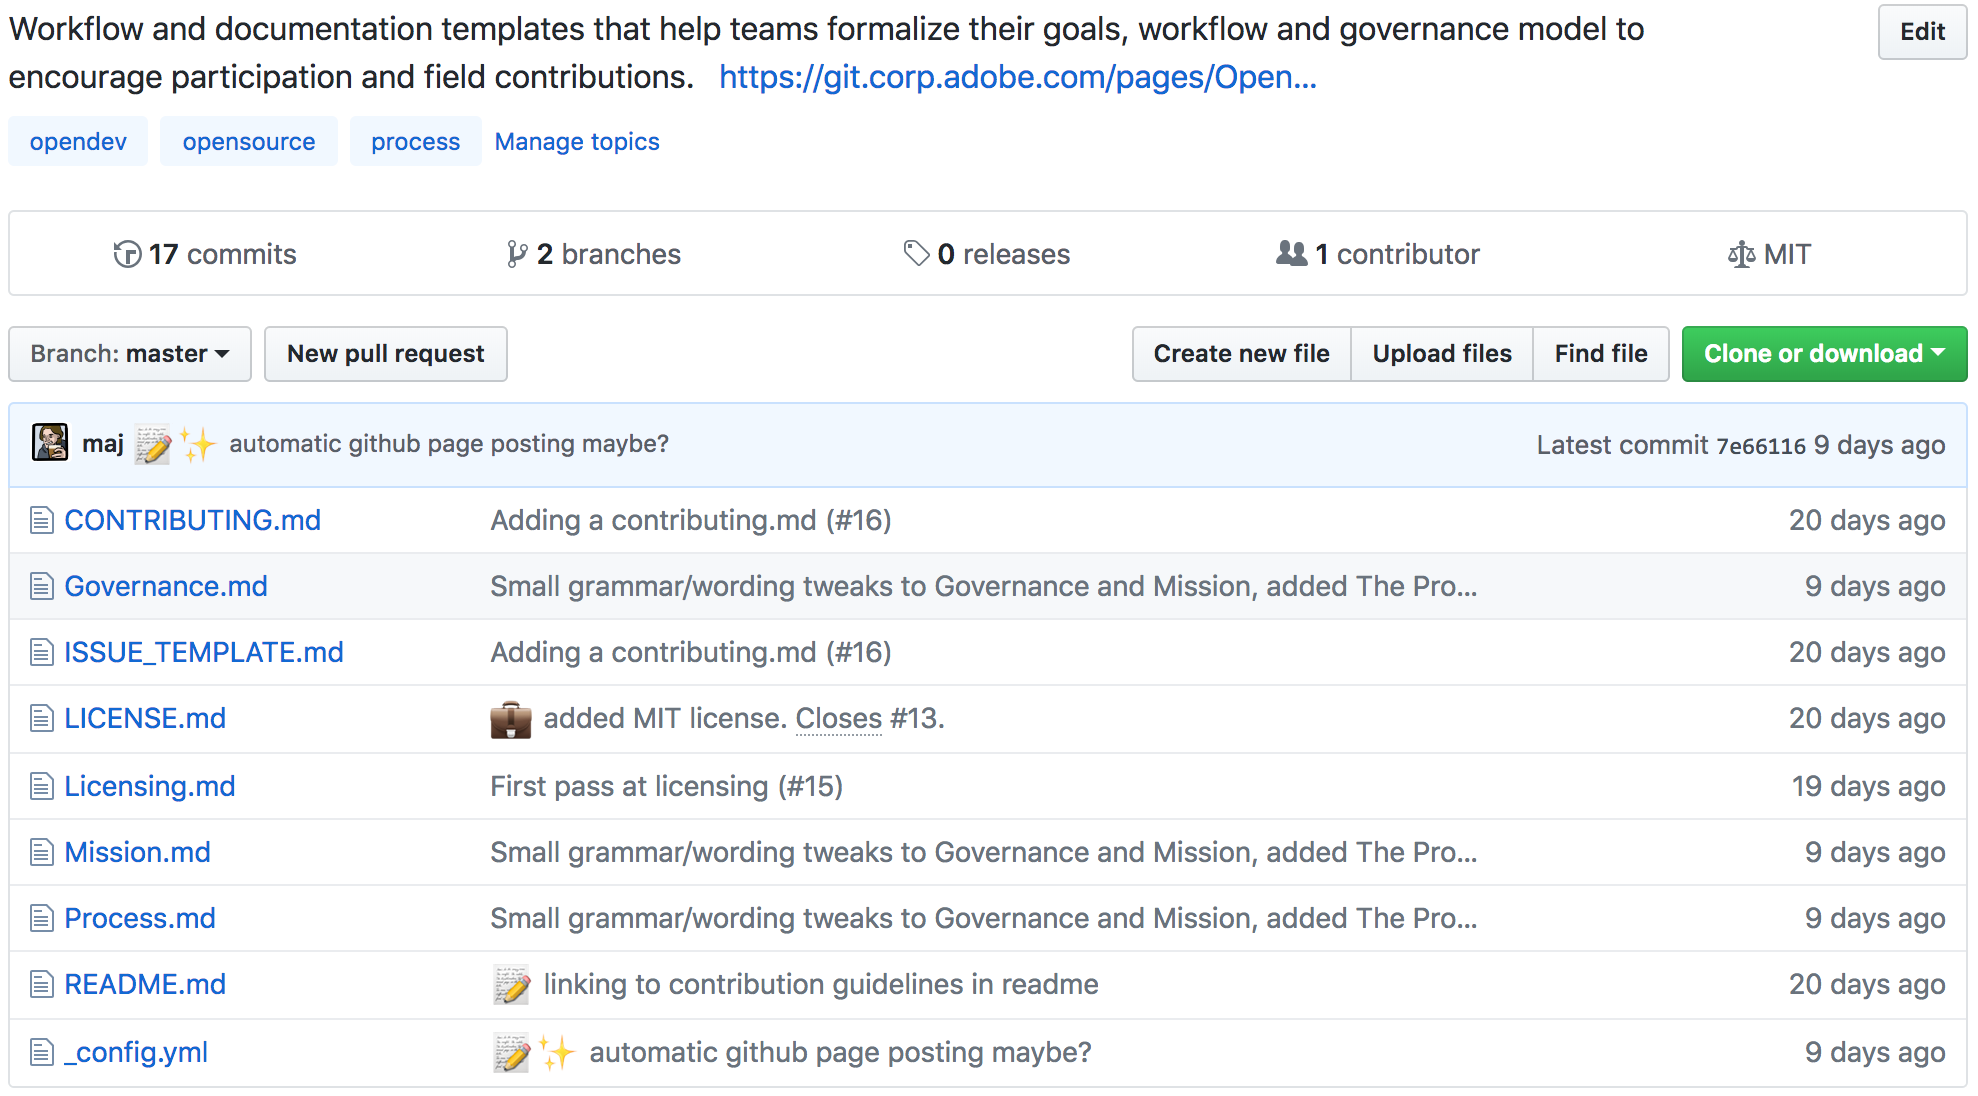Click the MIT license scale icon
Image resolution: width=1978 pixels, height=1096 pixels.
[1741, 255]
